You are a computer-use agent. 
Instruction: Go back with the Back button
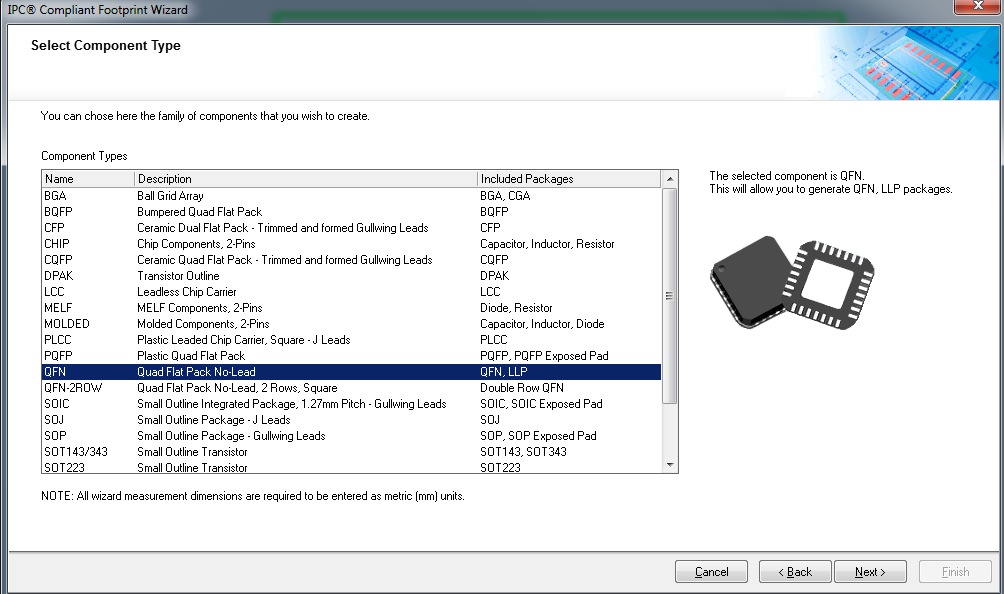pos(795,572)
